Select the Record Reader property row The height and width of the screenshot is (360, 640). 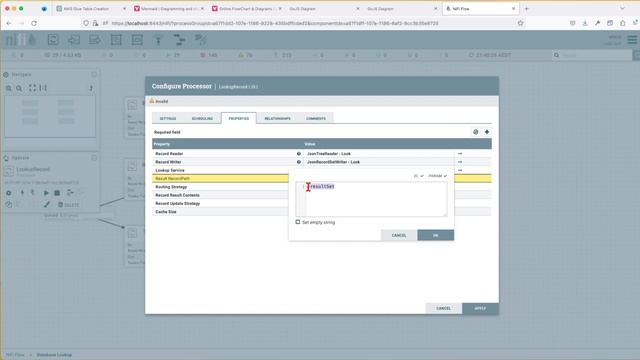(x=322, y=153)
